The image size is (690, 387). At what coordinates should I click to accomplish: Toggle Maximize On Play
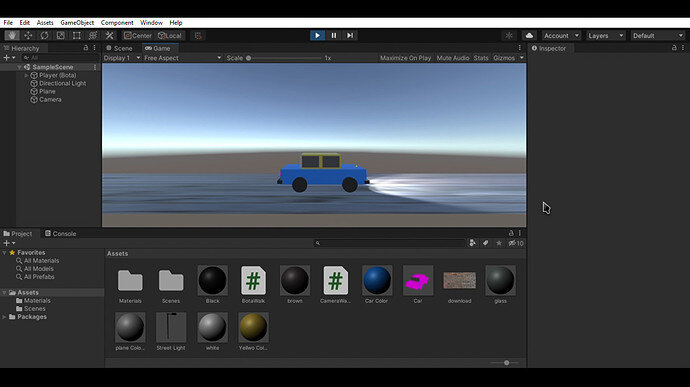click(405, 58)
